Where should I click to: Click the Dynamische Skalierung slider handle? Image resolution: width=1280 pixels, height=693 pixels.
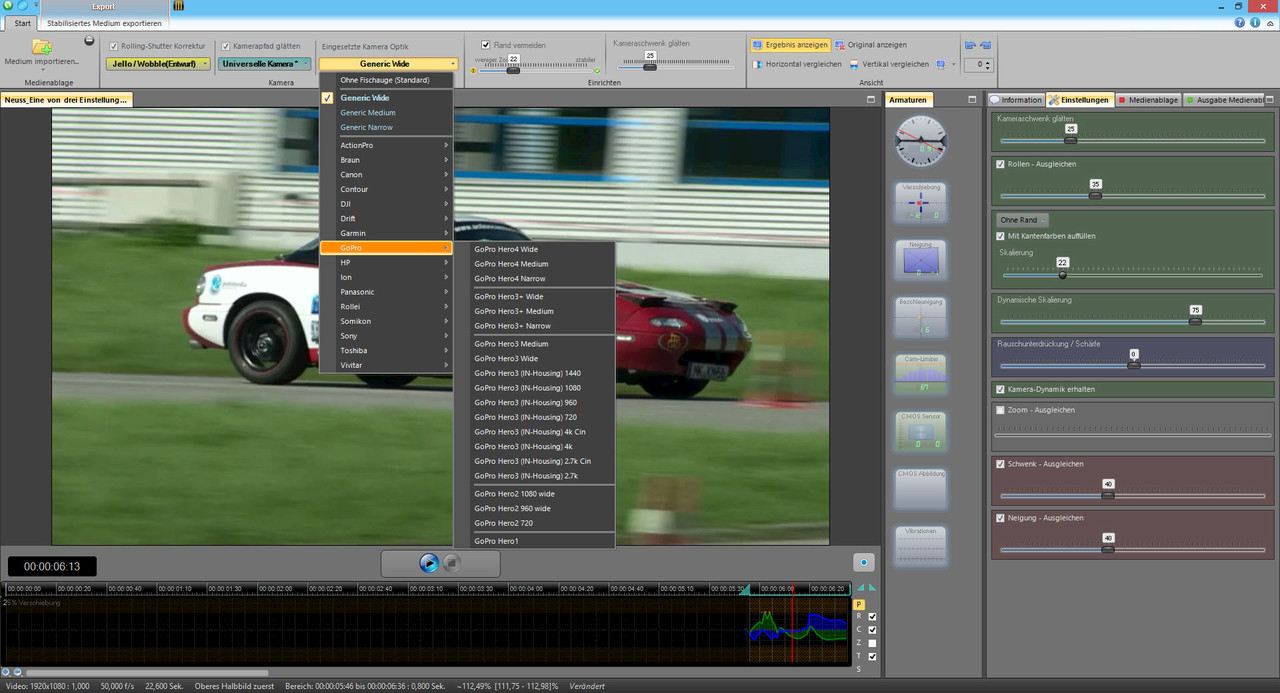click(1194, 321)
